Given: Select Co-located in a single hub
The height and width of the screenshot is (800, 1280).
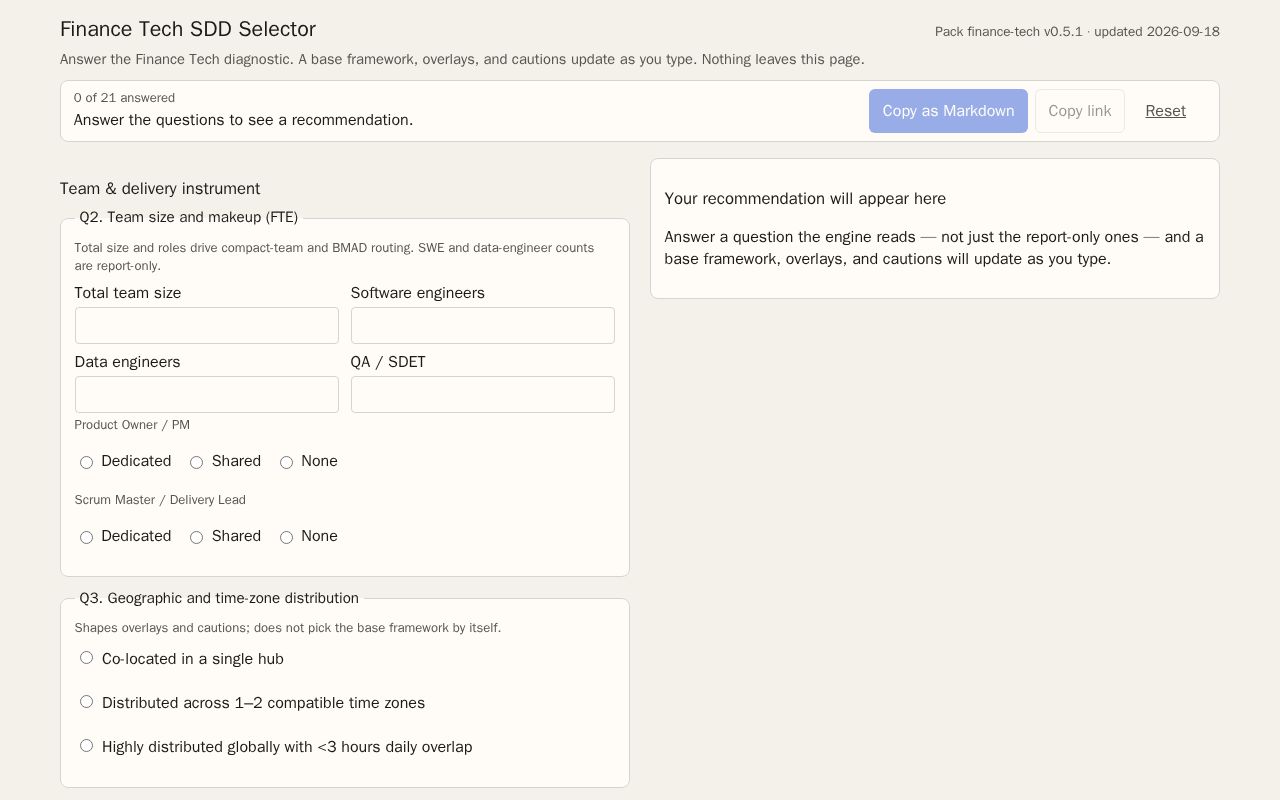Looking at the screenshot, I should point(87,658).
